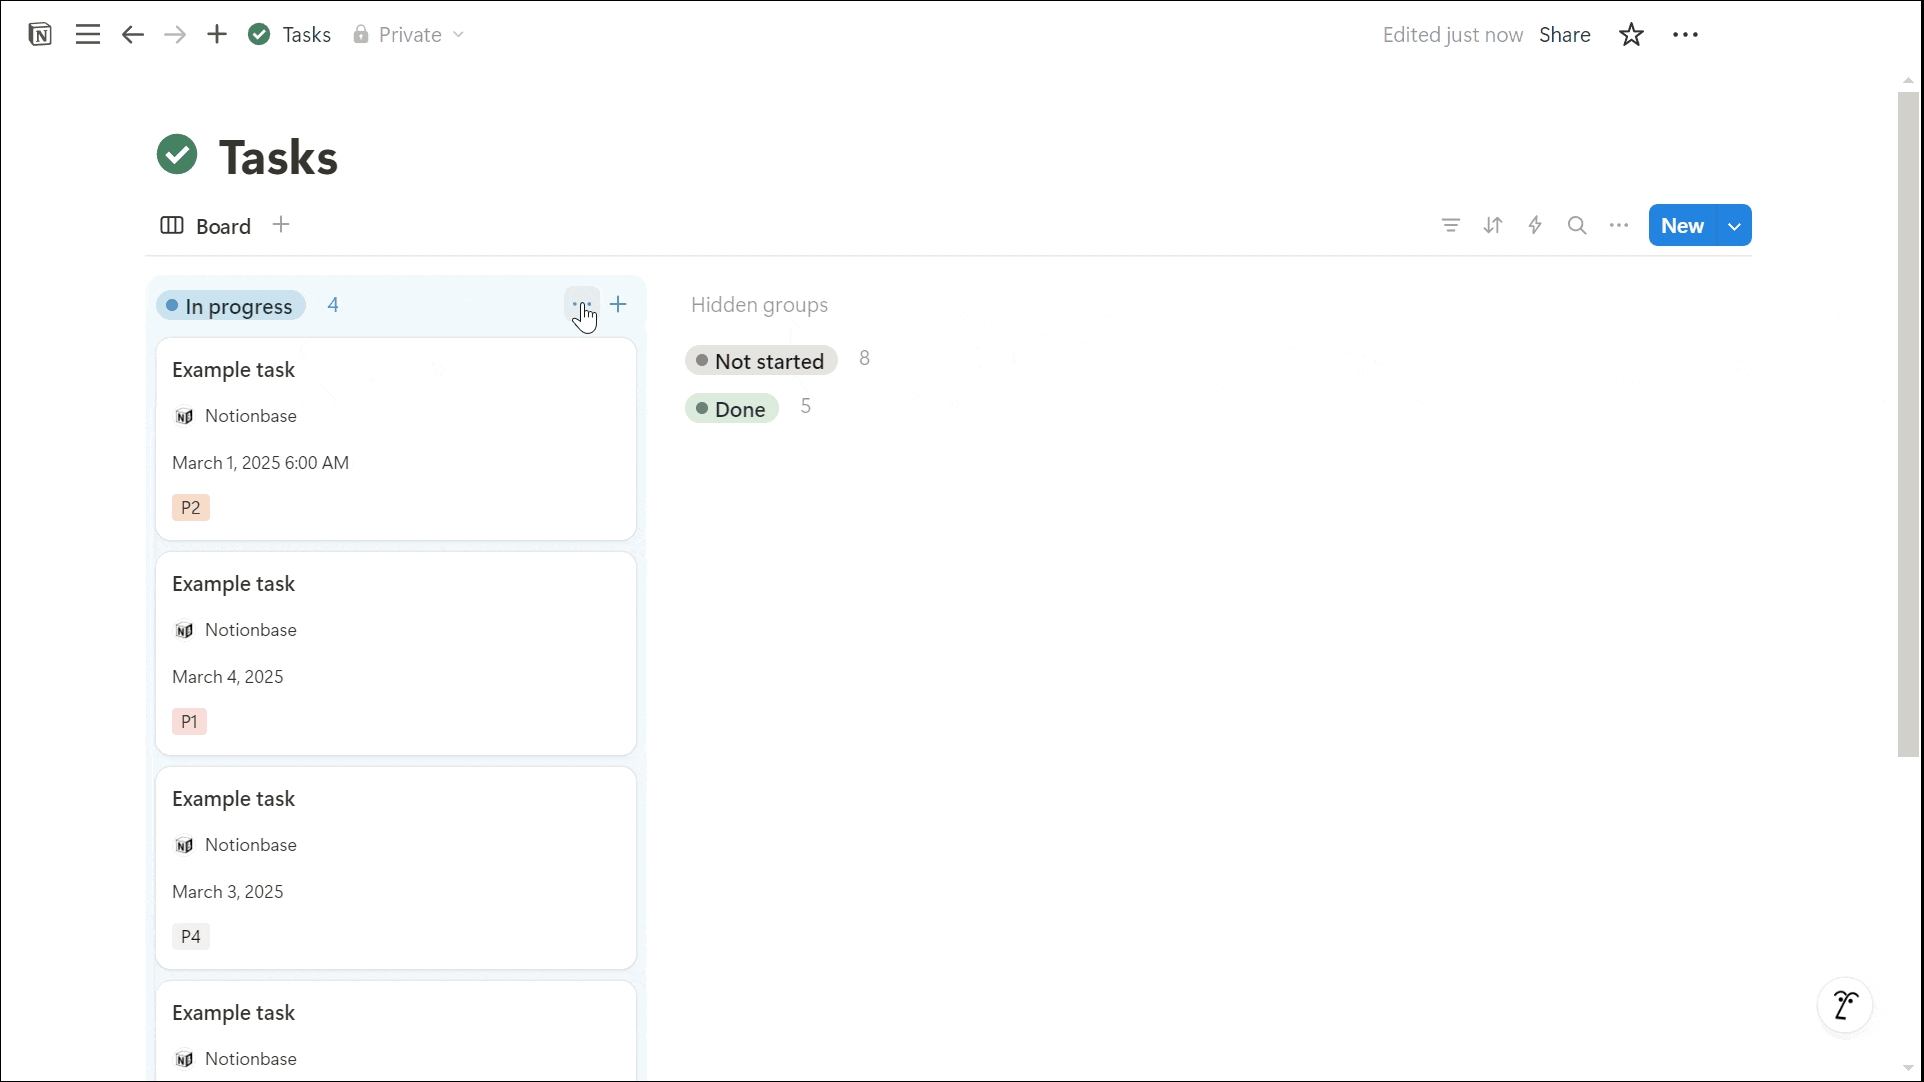Go back with the left arrow
Viewport: 1924px width, 1082px height.
tap(133, 35)
